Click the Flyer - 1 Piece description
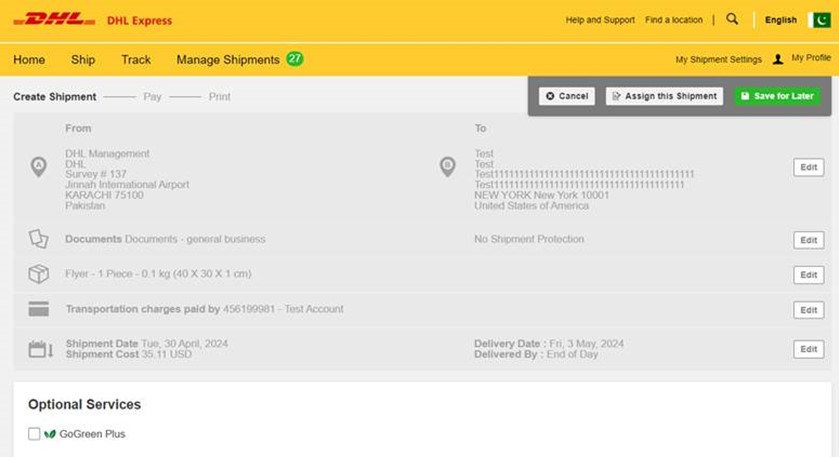 (158, 274)
